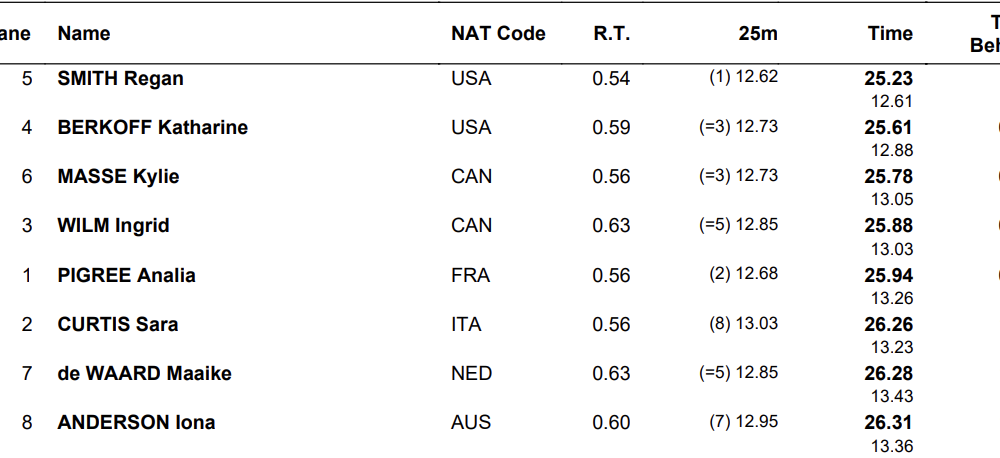The height and width of the screenshot is (458, 1000).
Task: Select swimmer name SMITH Regan
Action: point(120,78)
